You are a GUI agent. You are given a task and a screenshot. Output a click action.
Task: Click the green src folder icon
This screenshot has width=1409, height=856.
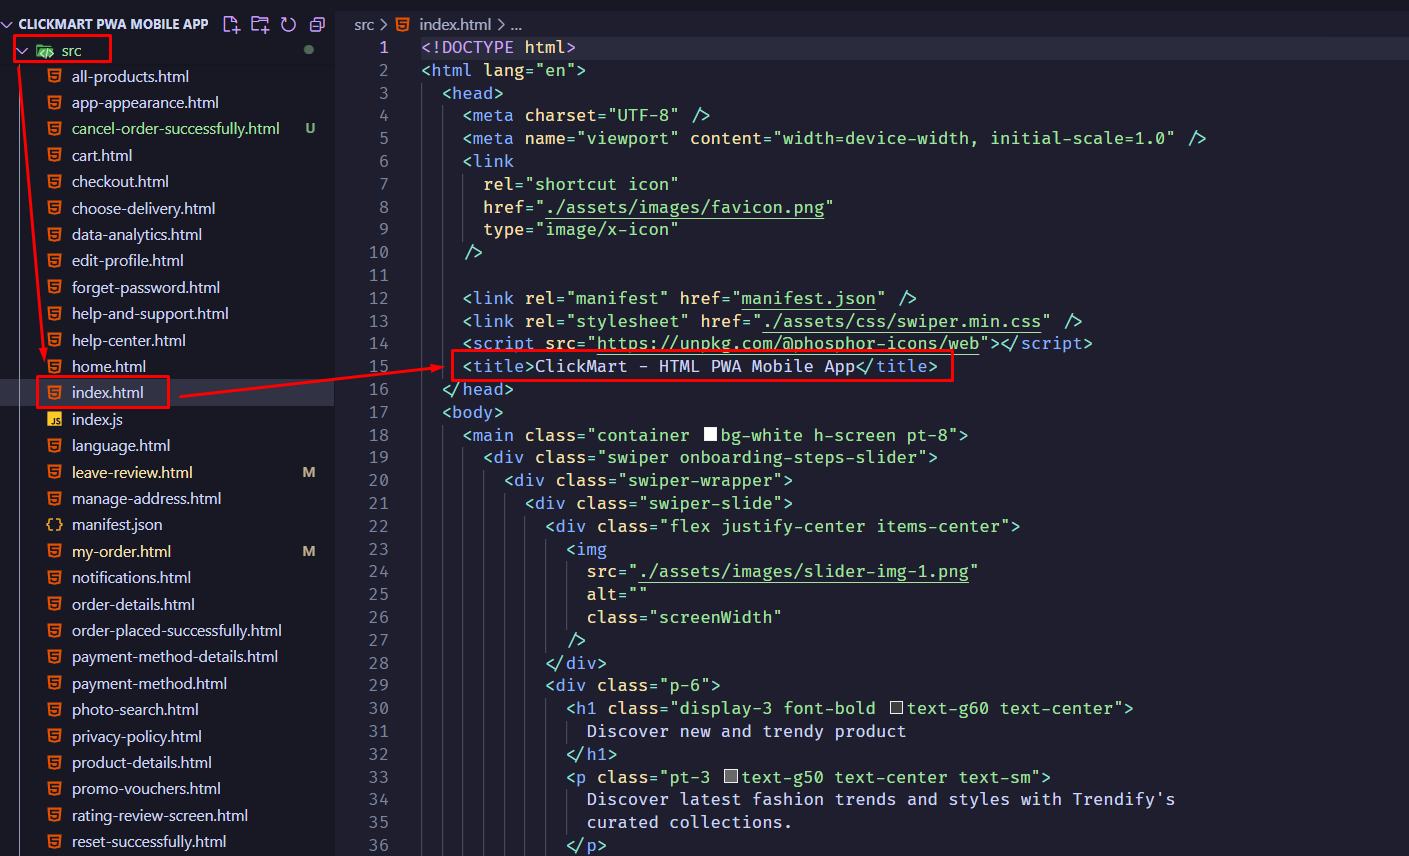click(46, 49)
